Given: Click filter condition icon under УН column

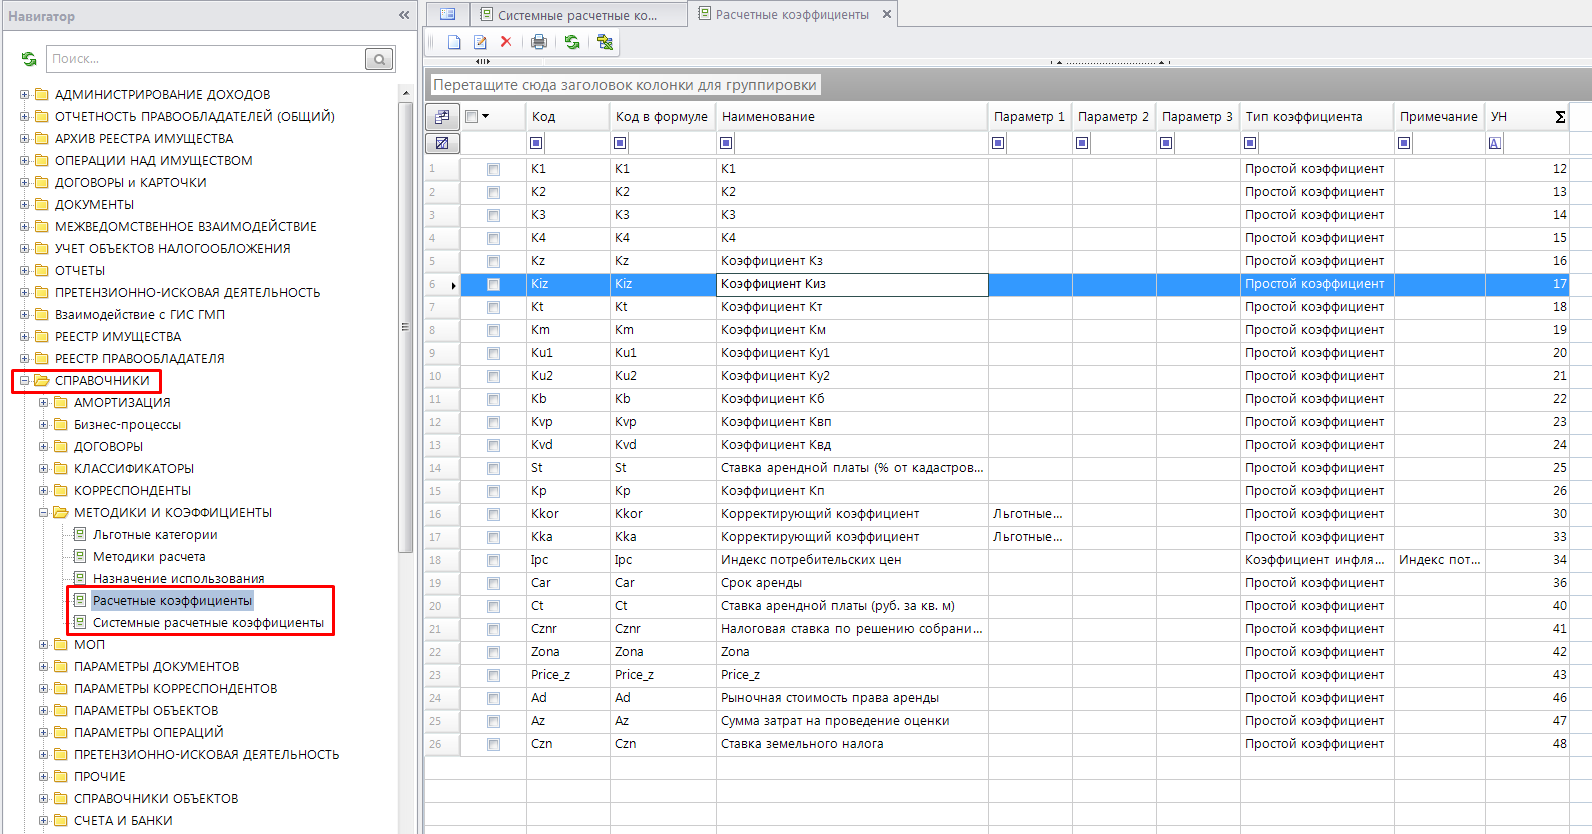Looking at the screenshot, I should 1495,143.
